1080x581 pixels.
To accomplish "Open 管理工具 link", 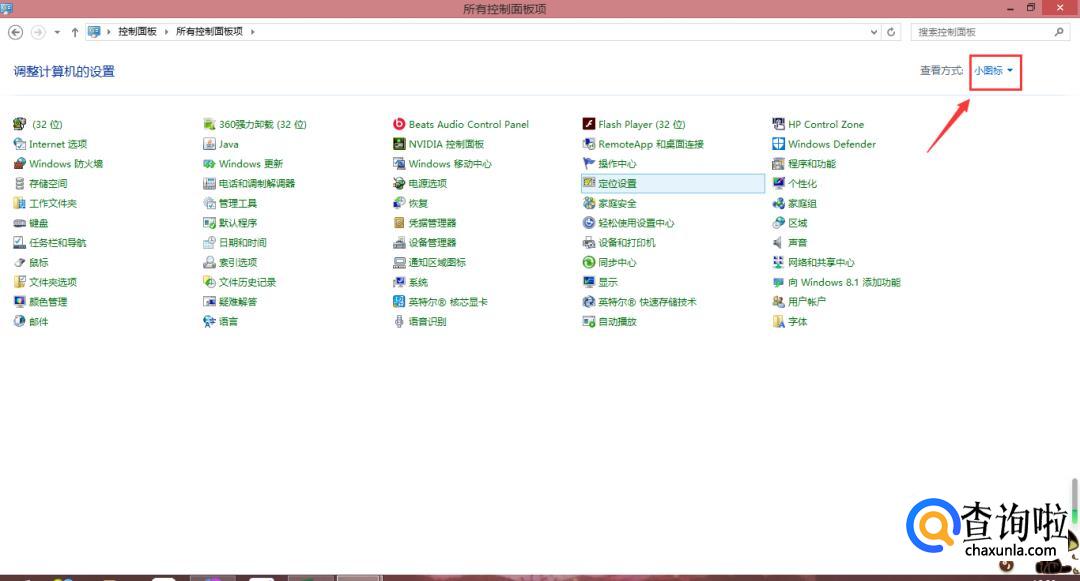I will click(x=238, y=203).
